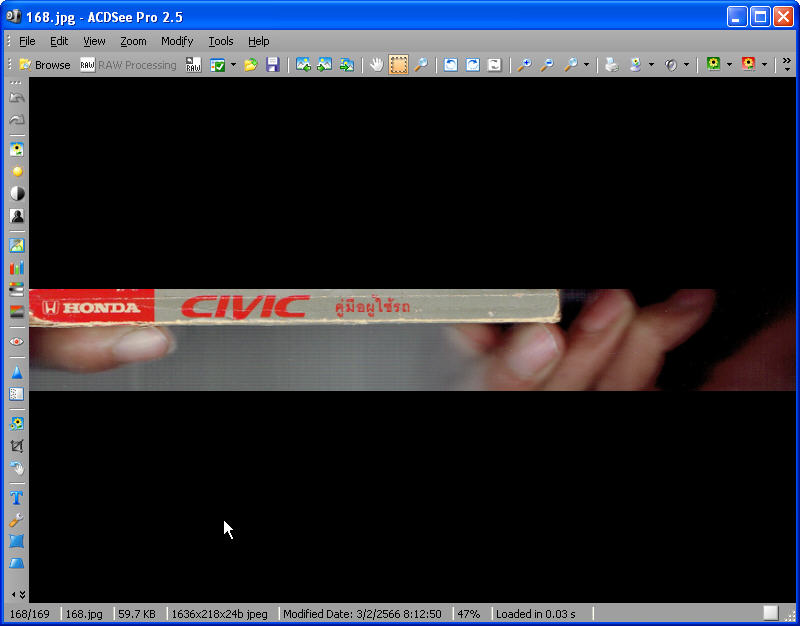
Task: Open the Exposure tool (yellow sun icon)
Action: coord(16,171)
